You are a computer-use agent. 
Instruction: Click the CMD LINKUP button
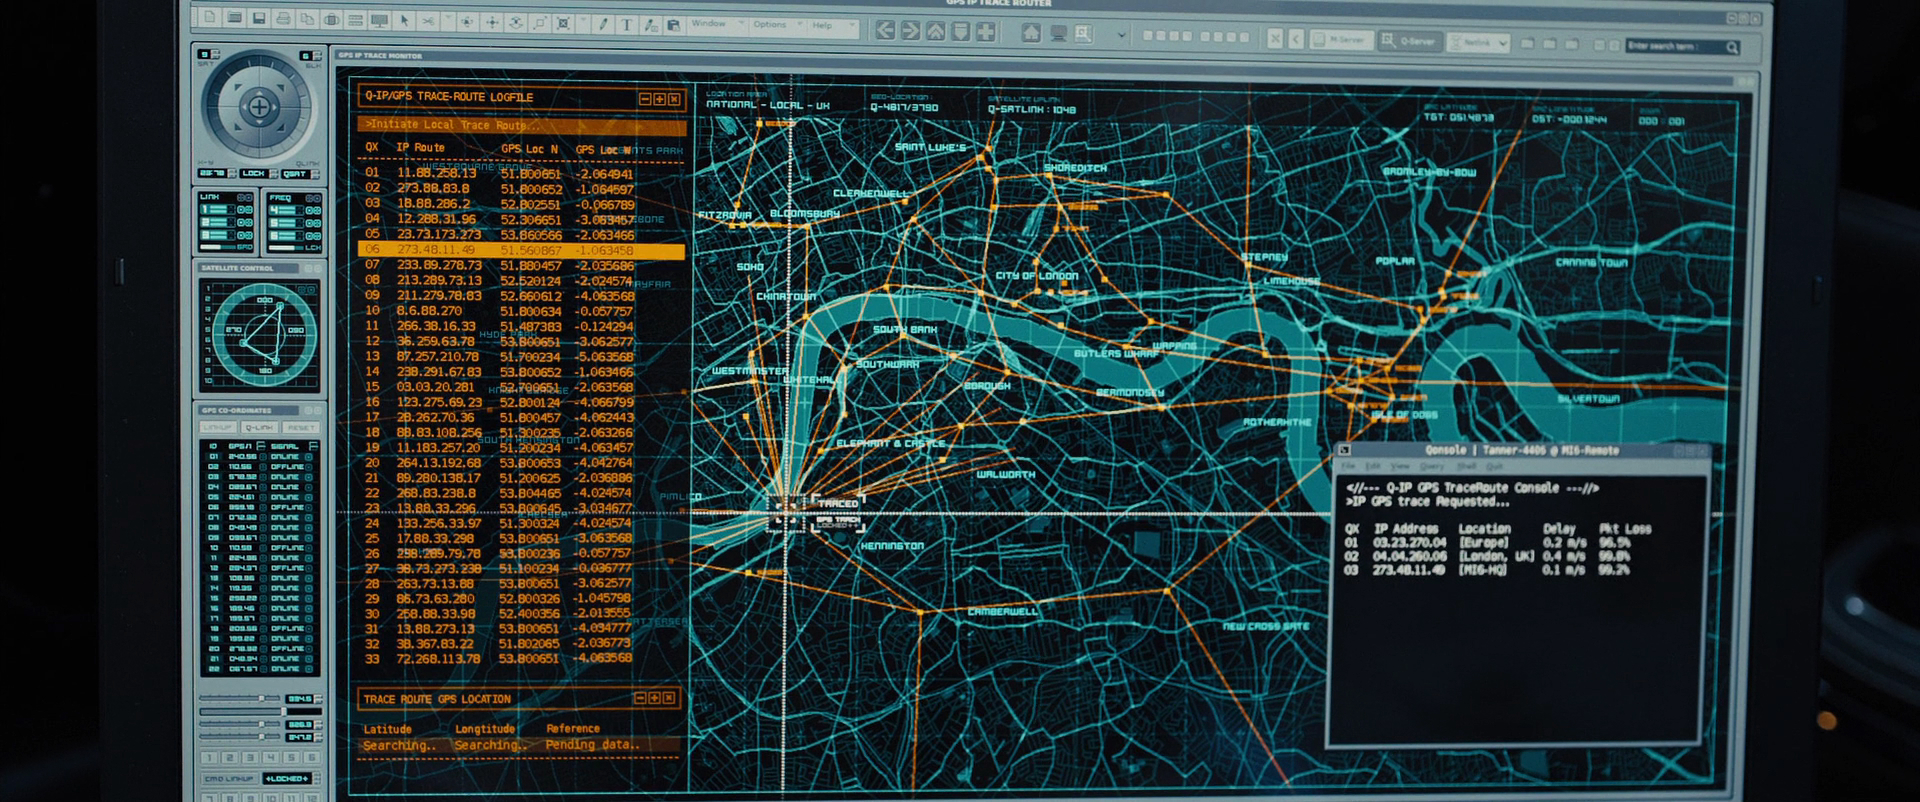point(229,779)
